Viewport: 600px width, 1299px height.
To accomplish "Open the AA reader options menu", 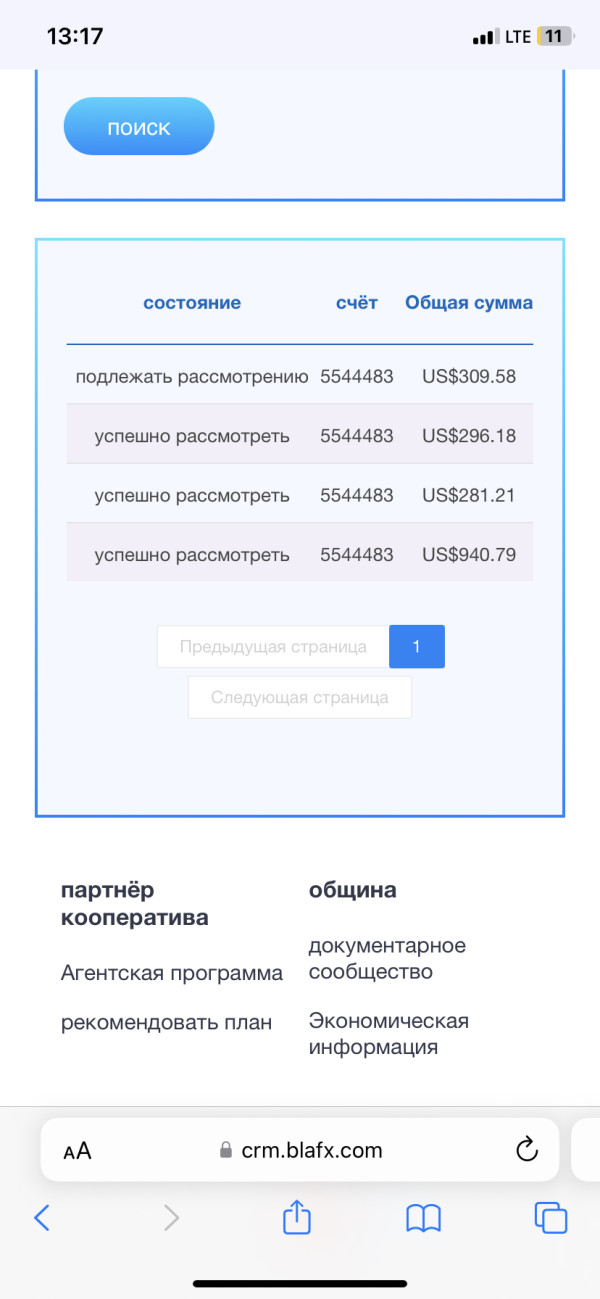I will point(77,1151).
